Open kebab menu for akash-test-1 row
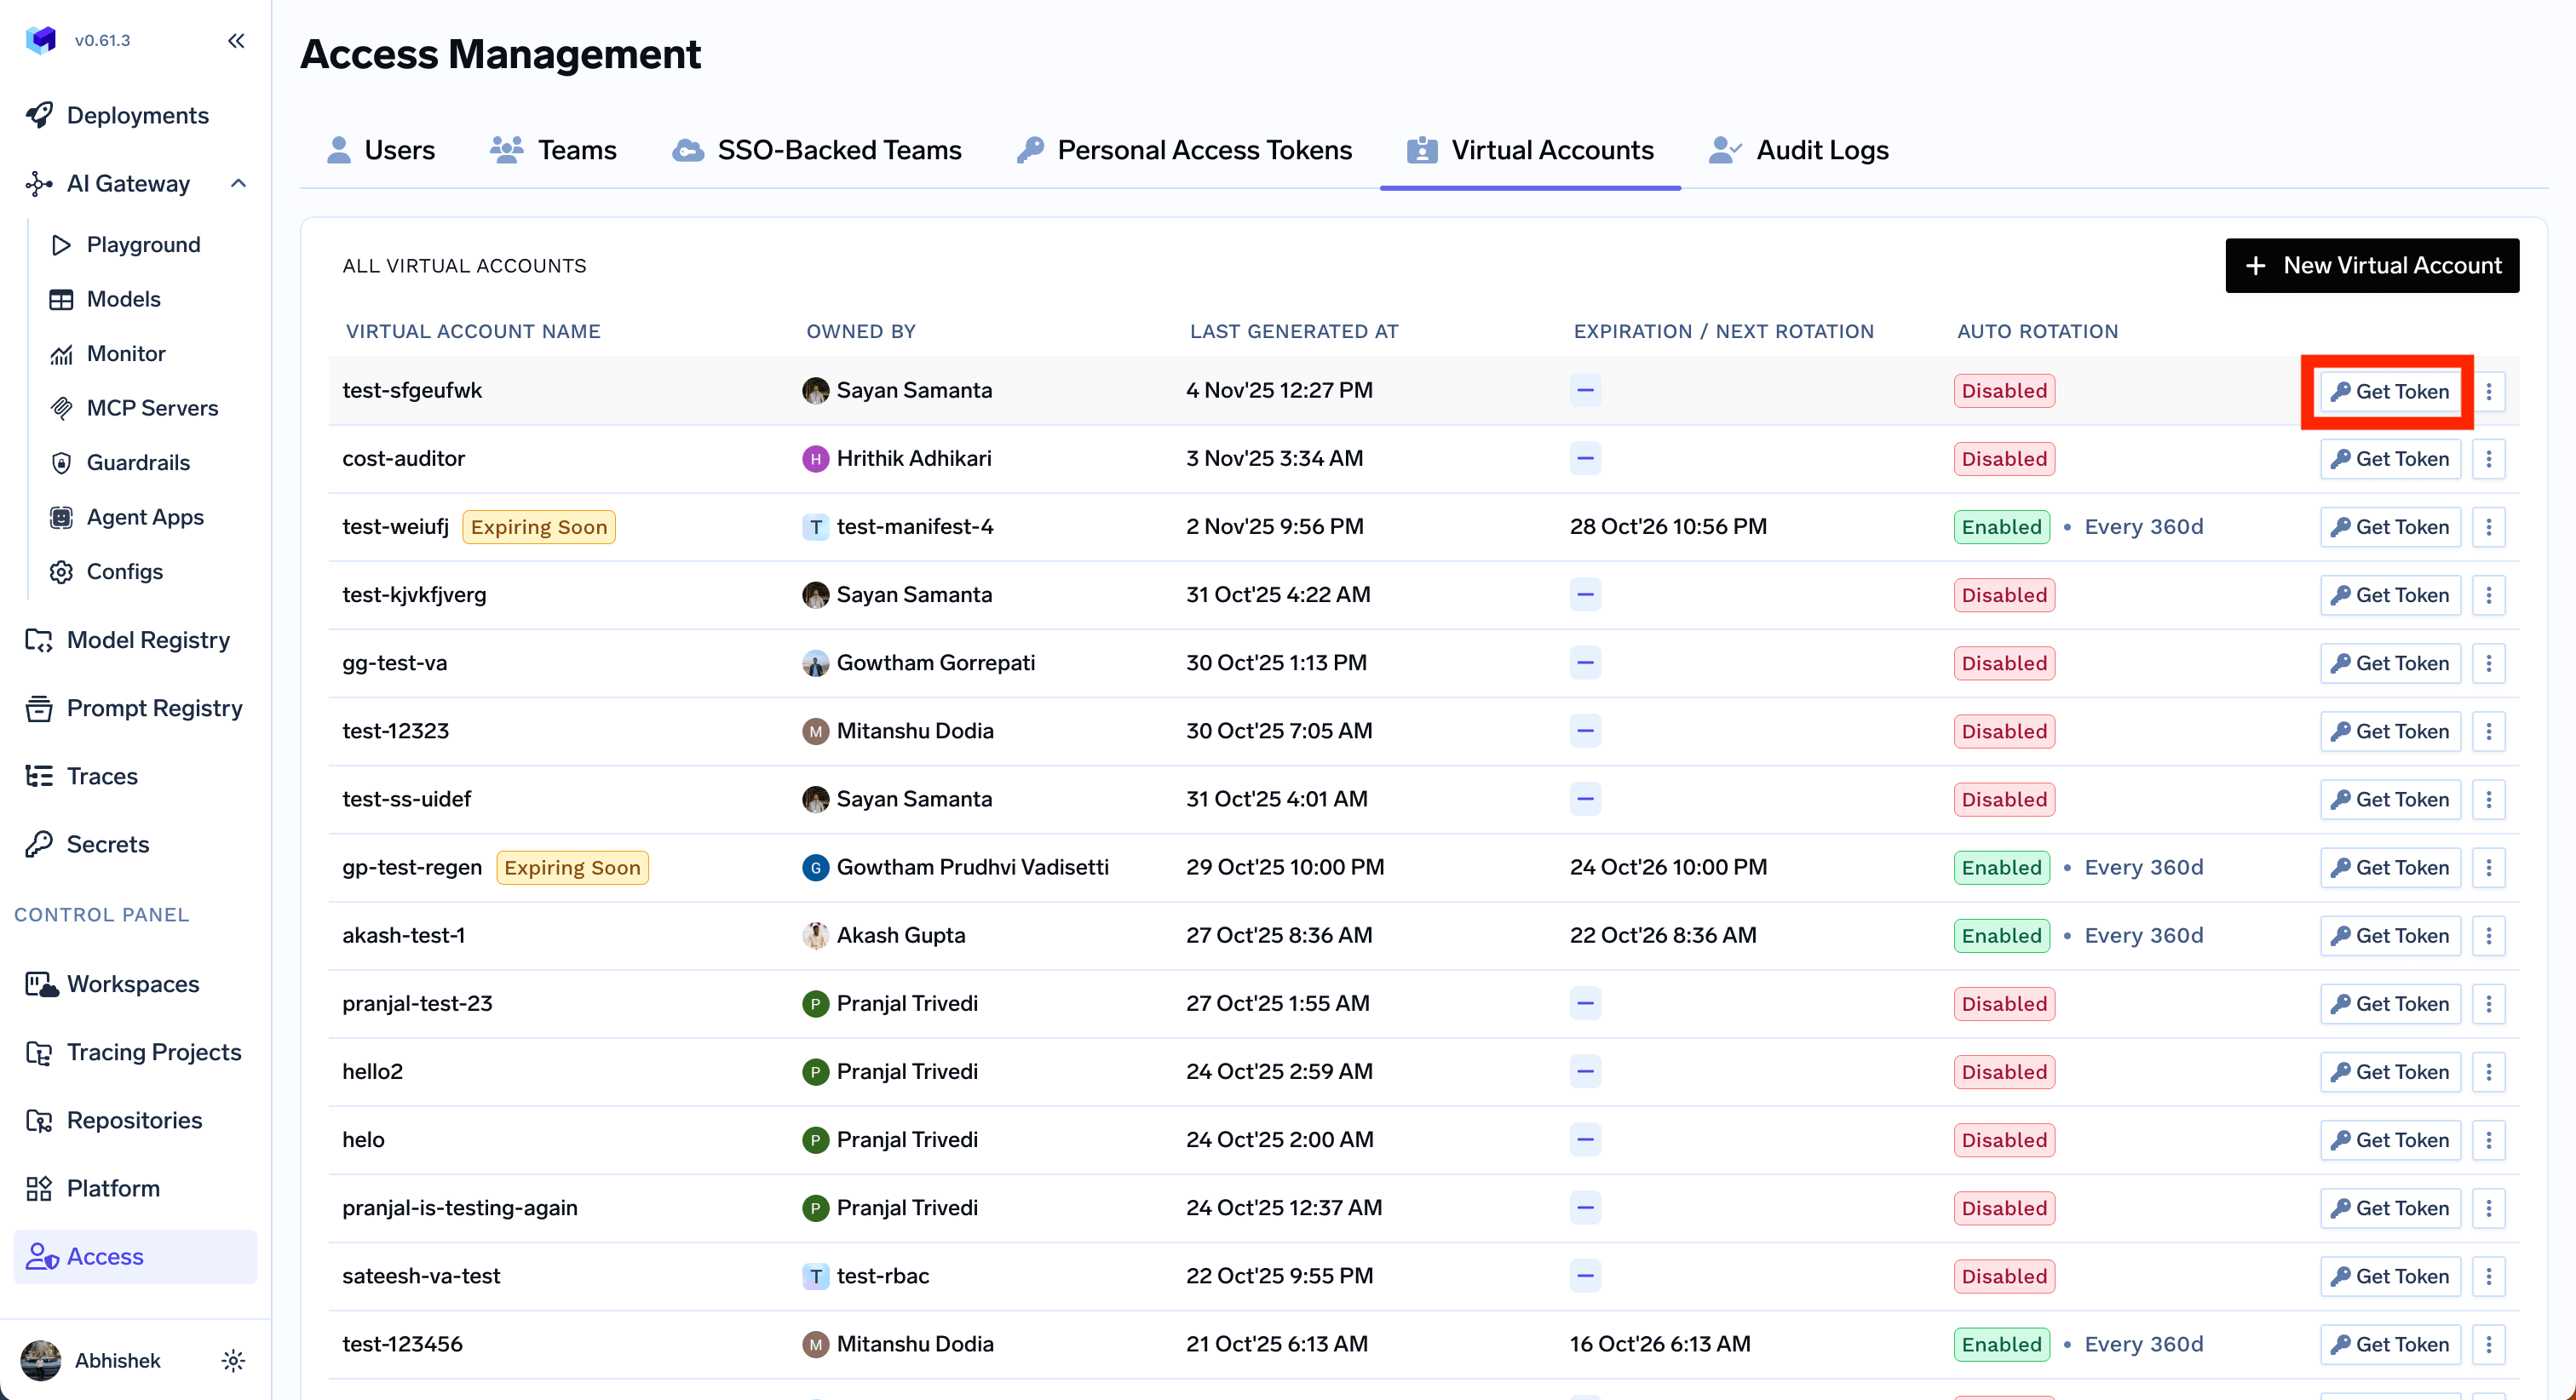 pyautogui.click(x=2488, y=936)
